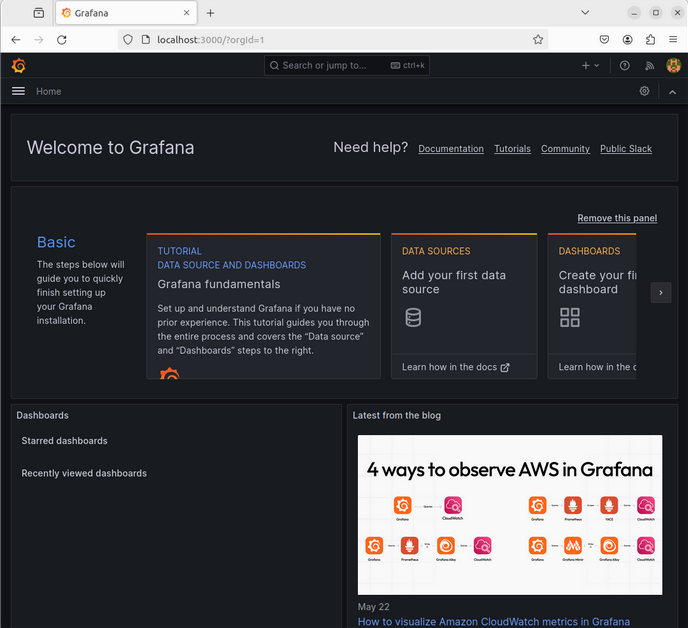Click the Latest from the blog panel title
The height and width of the screenshot is (628, 688).
397,415
